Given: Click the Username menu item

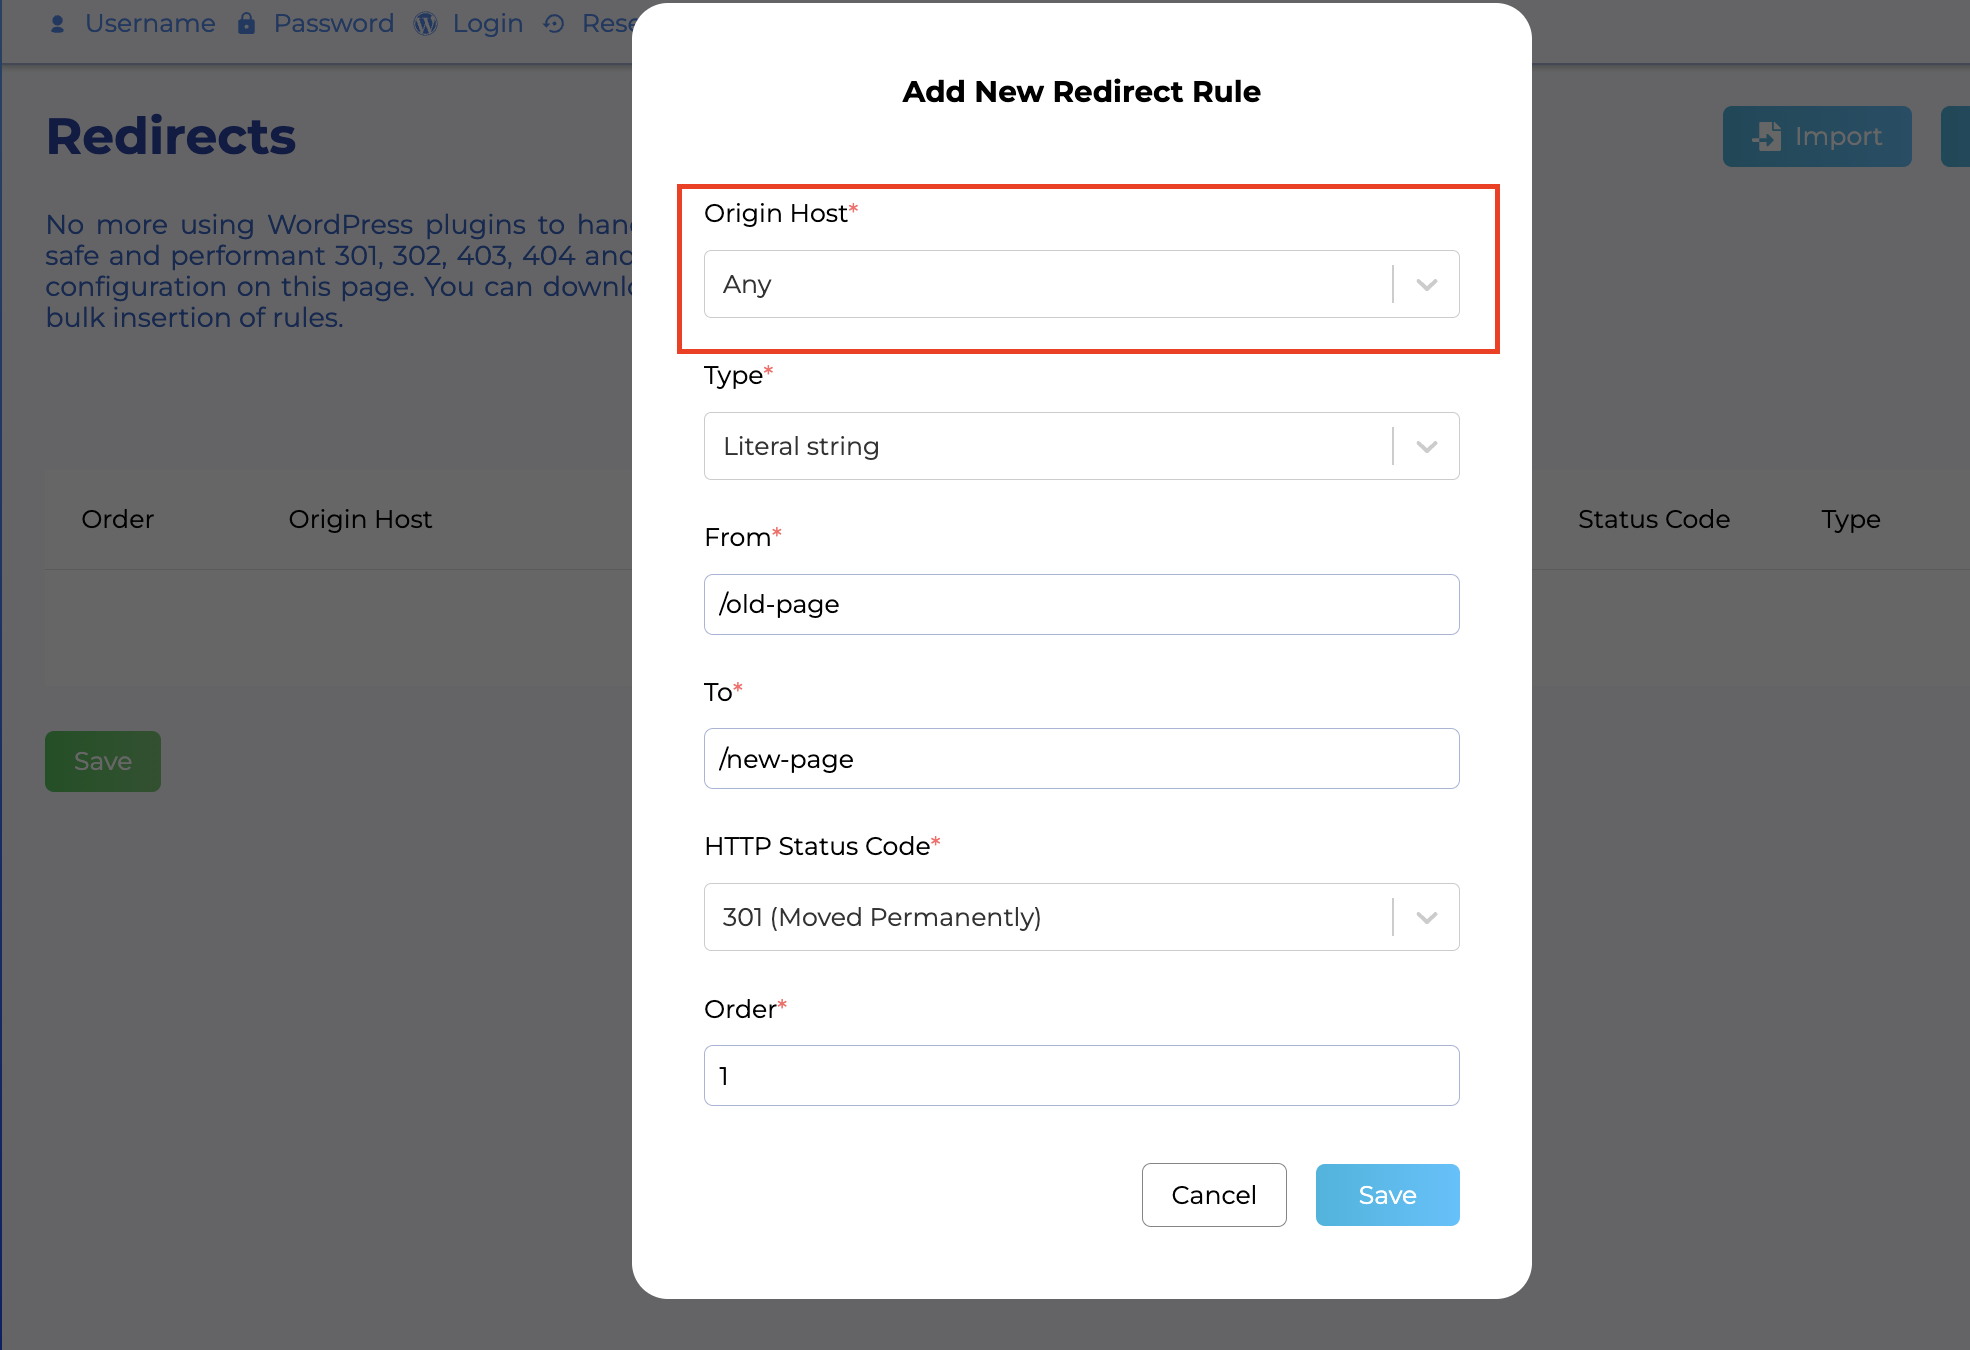Looking at the screenshot, I should tap(150, 23).
